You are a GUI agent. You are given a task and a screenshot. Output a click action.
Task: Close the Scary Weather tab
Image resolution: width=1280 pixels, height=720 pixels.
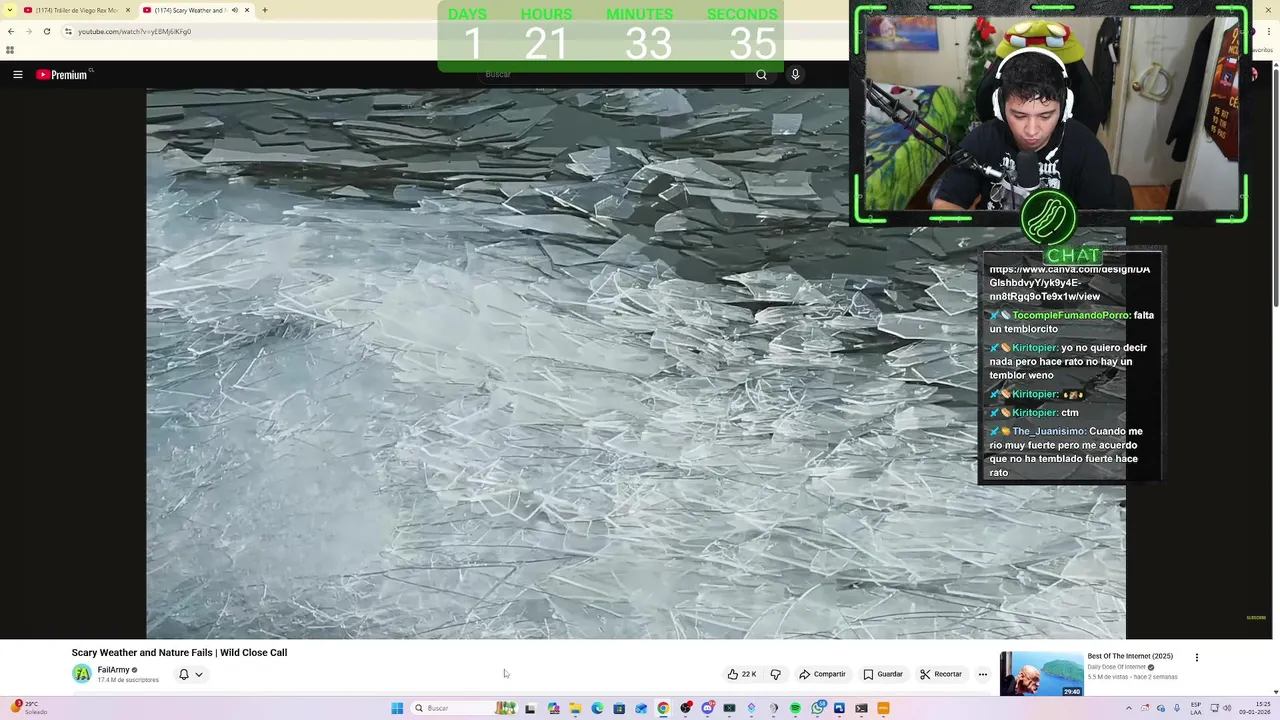(247, 10)
